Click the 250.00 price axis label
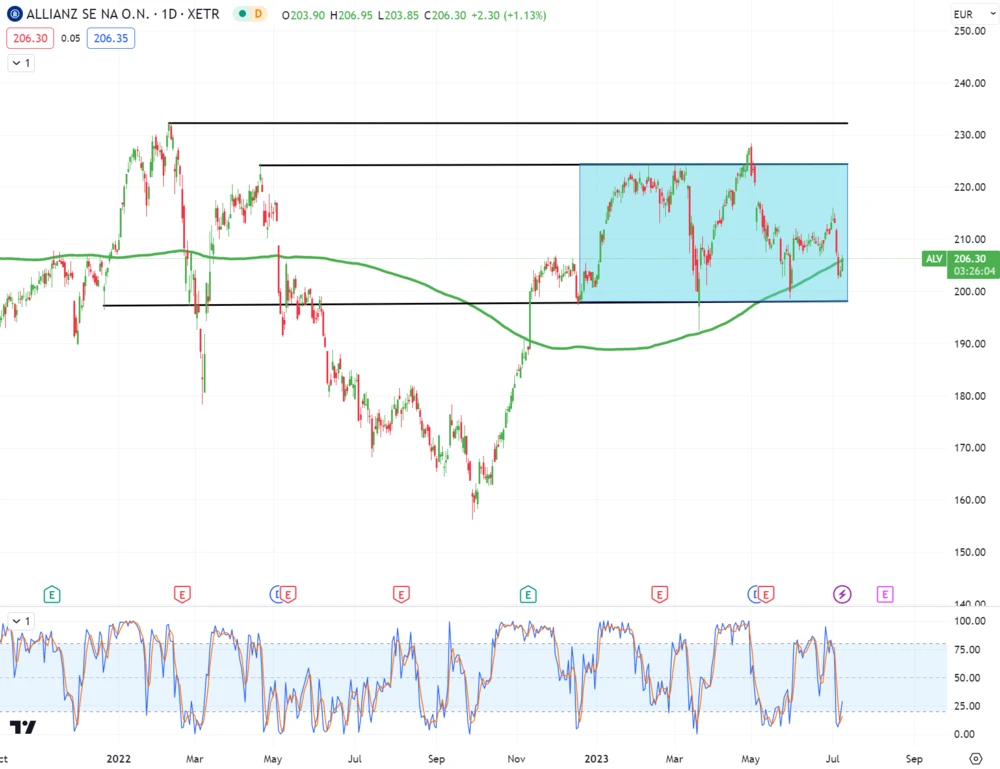 [969, 31]
